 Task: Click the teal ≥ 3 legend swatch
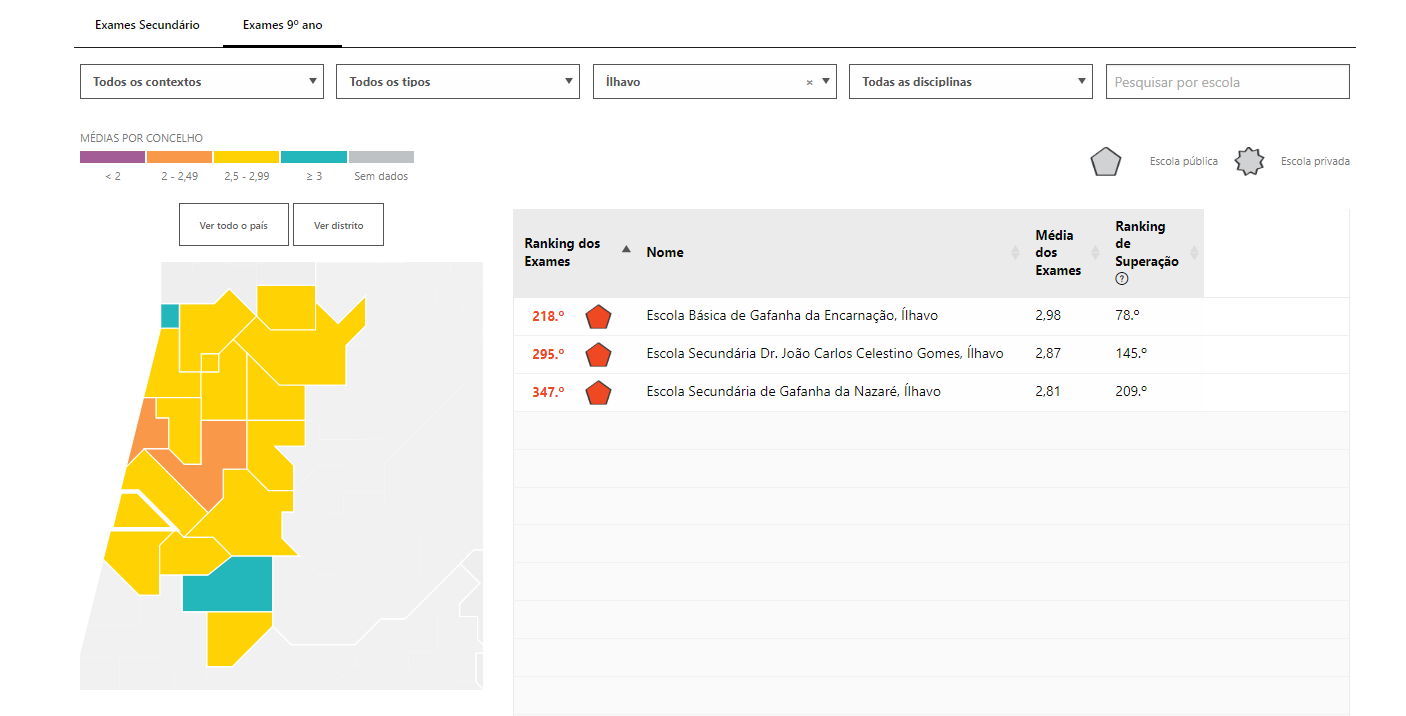[314, 157]
